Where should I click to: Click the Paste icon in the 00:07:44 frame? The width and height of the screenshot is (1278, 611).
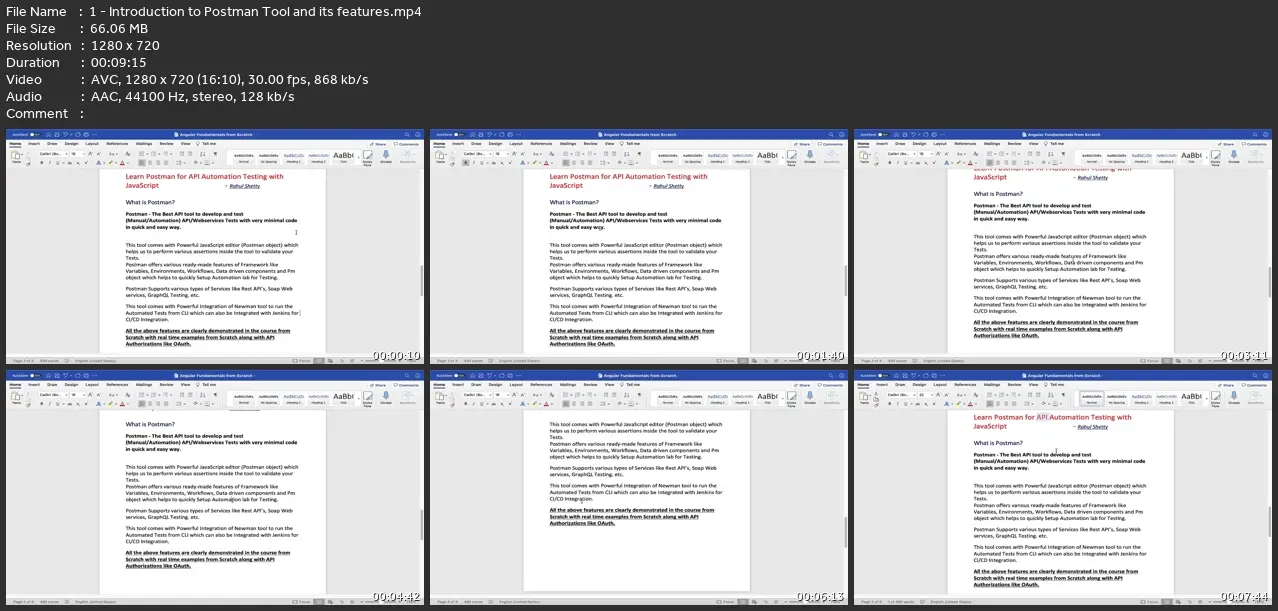[863, 398]
